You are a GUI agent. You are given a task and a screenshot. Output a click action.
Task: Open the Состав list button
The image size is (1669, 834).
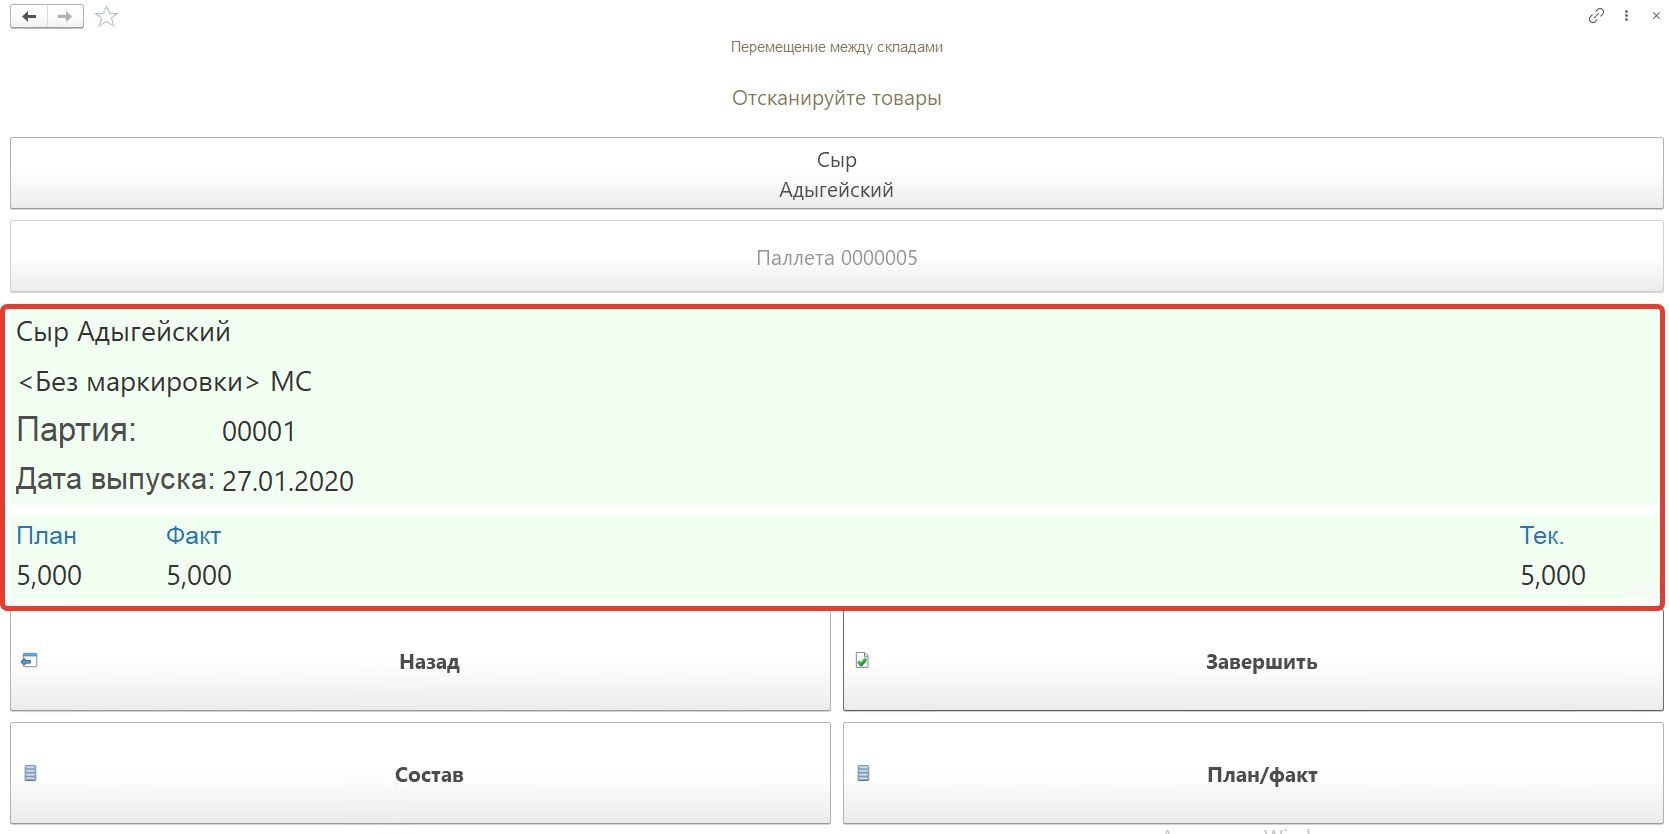429,775
